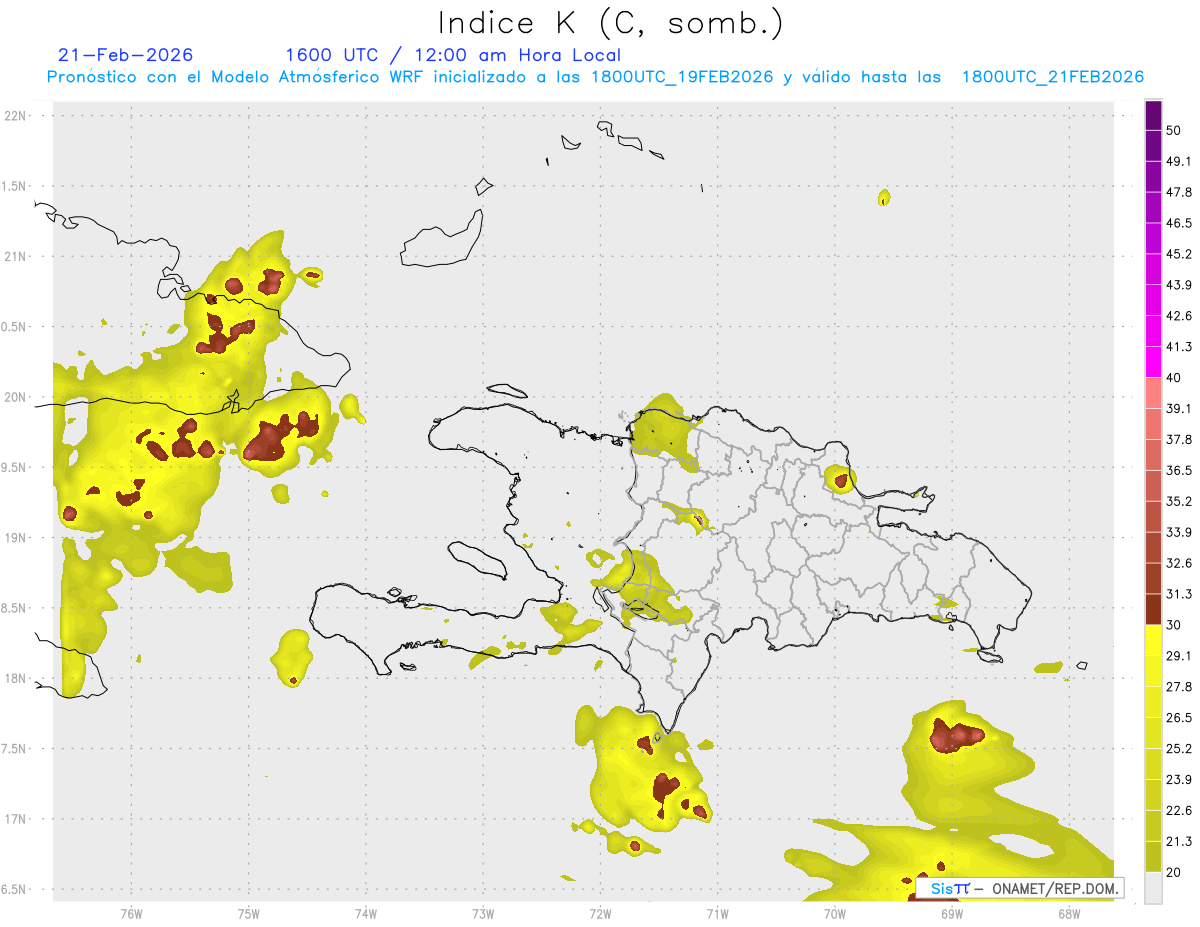Click colorbar value "49.1"
This screenshot has height=927, width=1200.
click(x=1179, y=161)
